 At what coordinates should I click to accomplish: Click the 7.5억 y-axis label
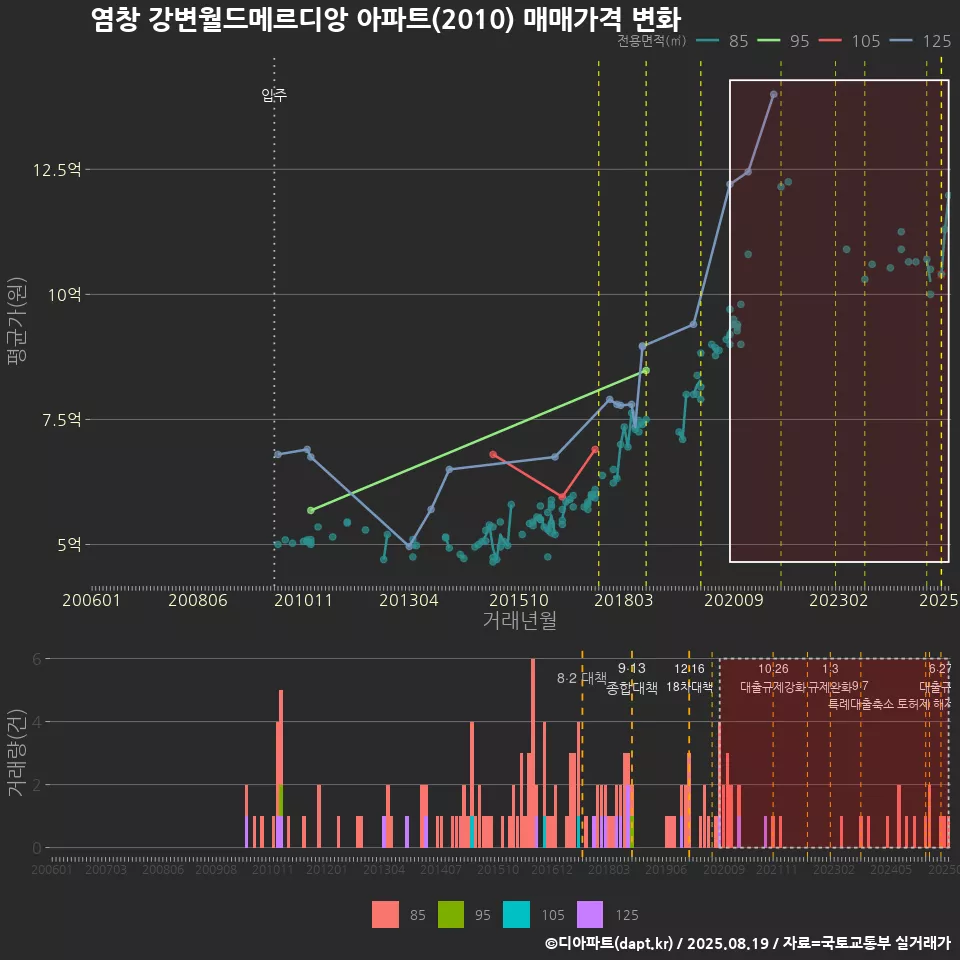point(61,419)
